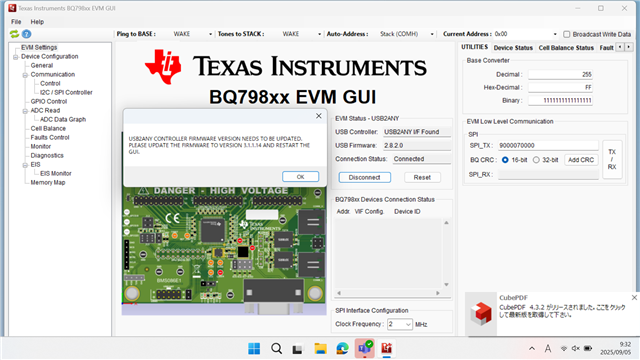Select Memory Map tree item

tap(48, 182)
